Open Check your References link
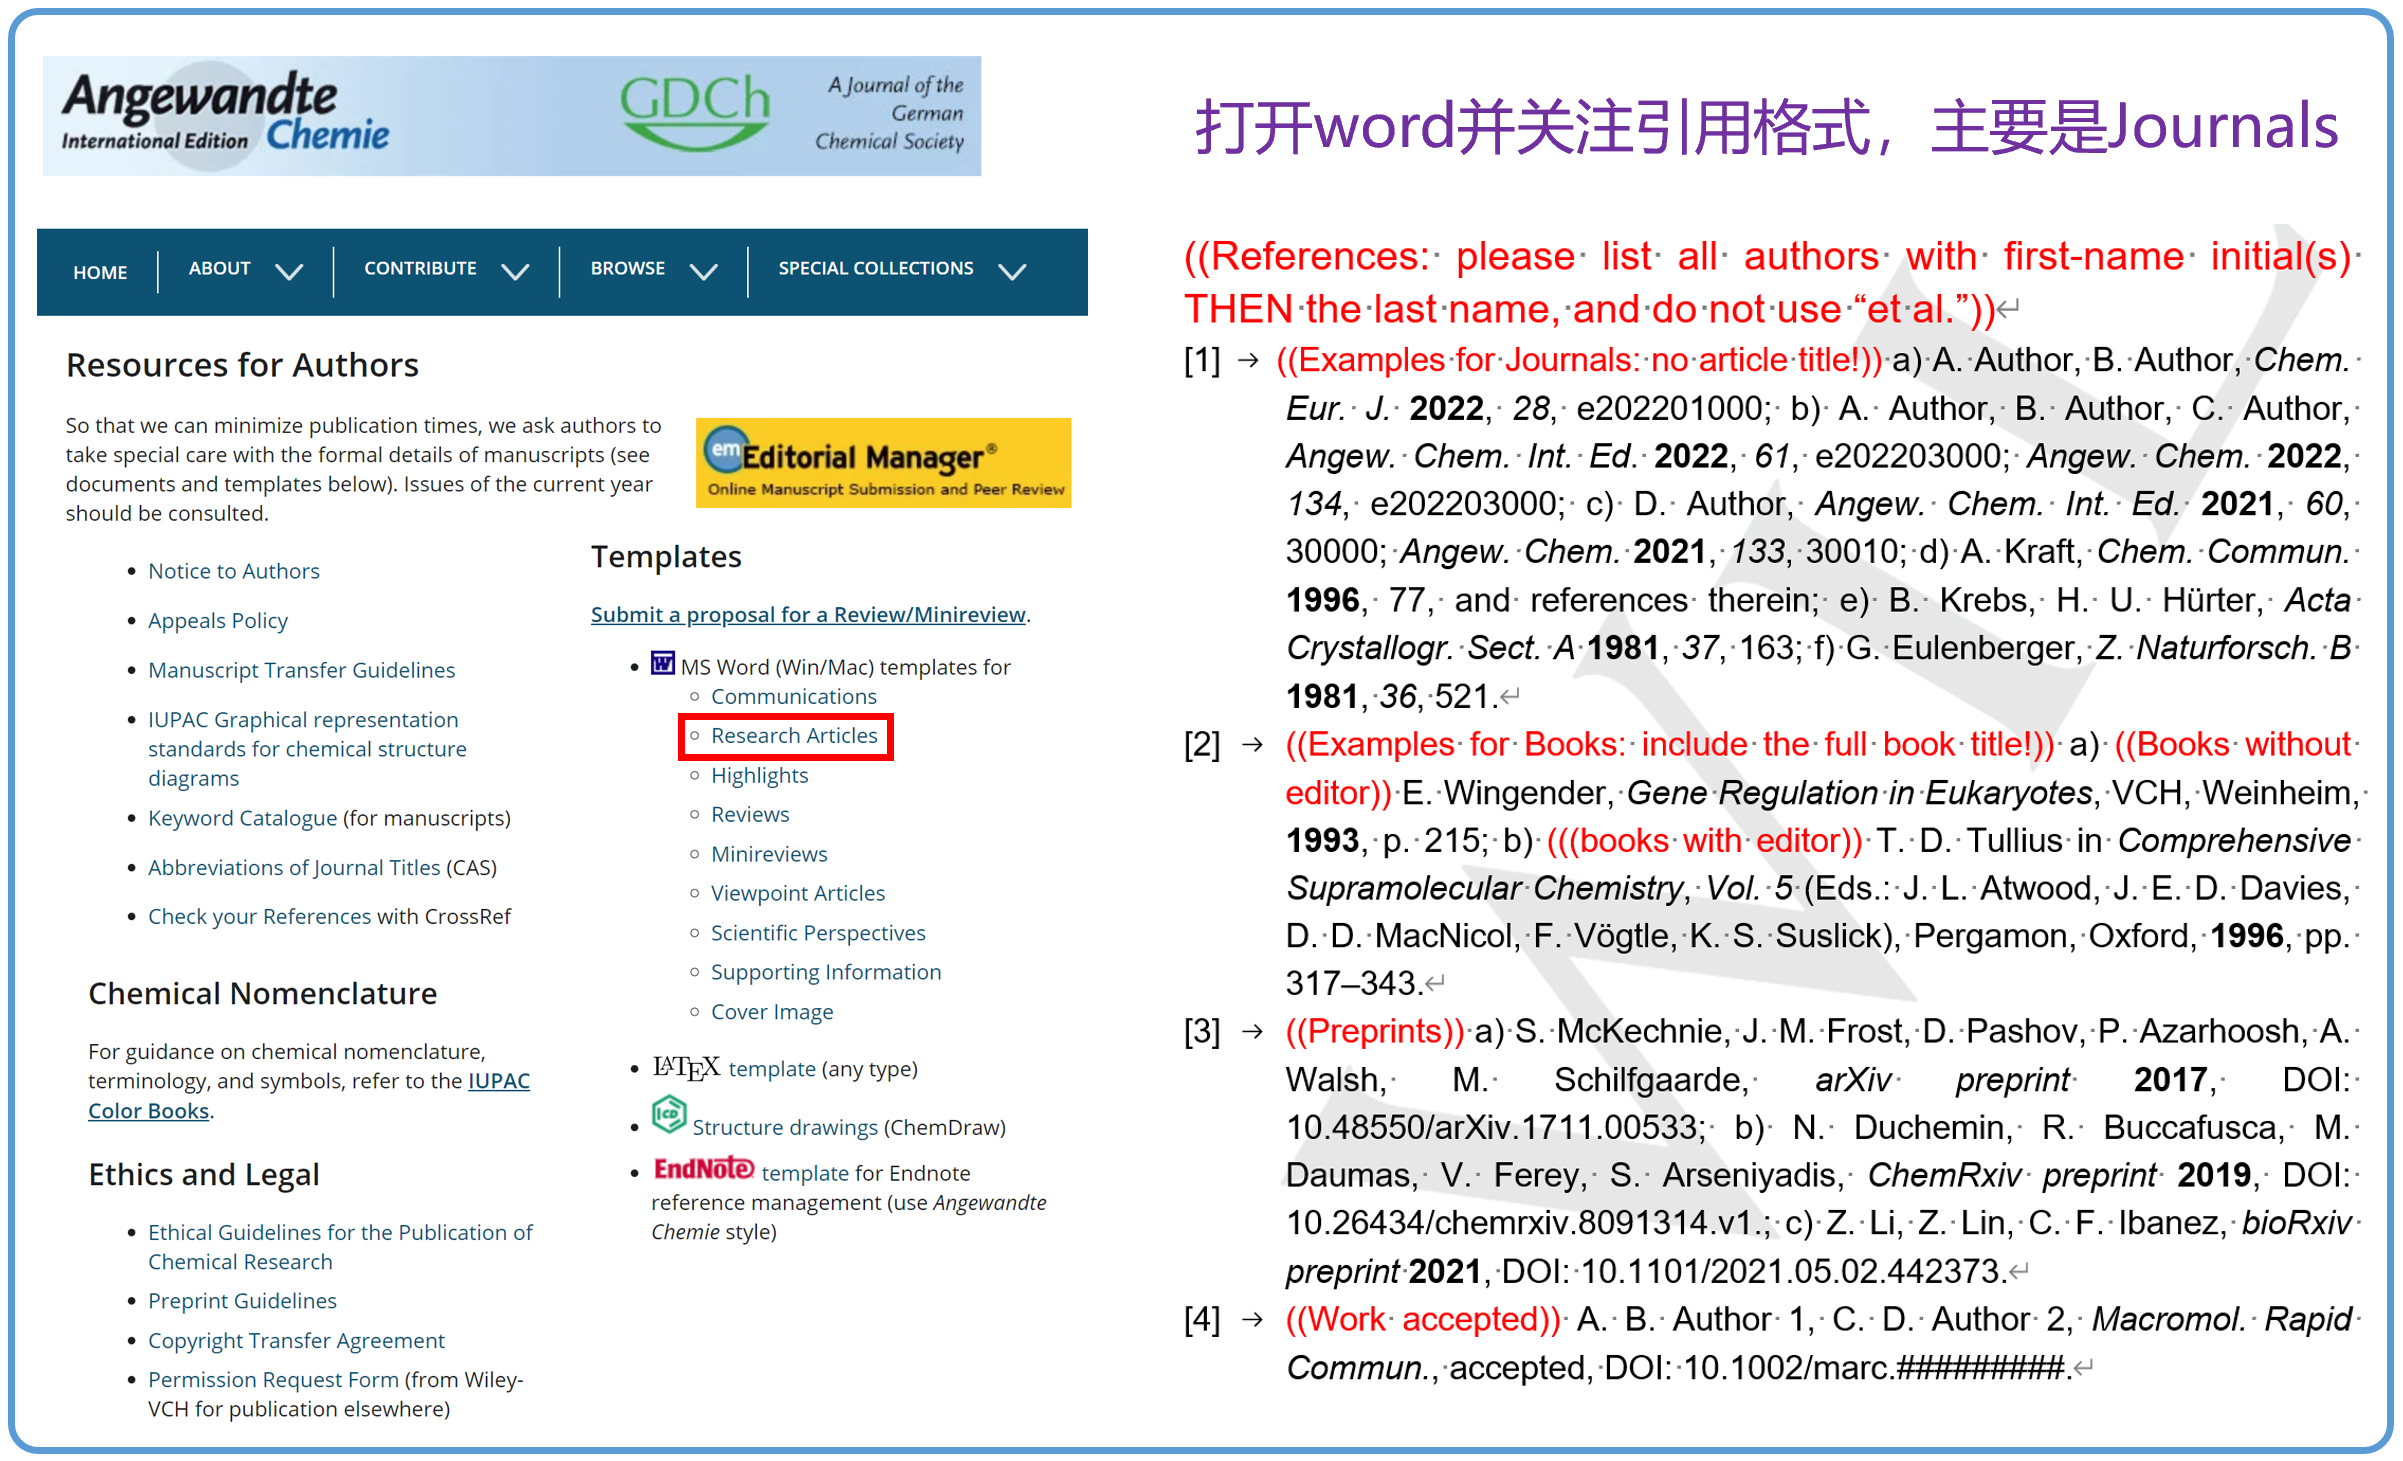 pos(259,917)
